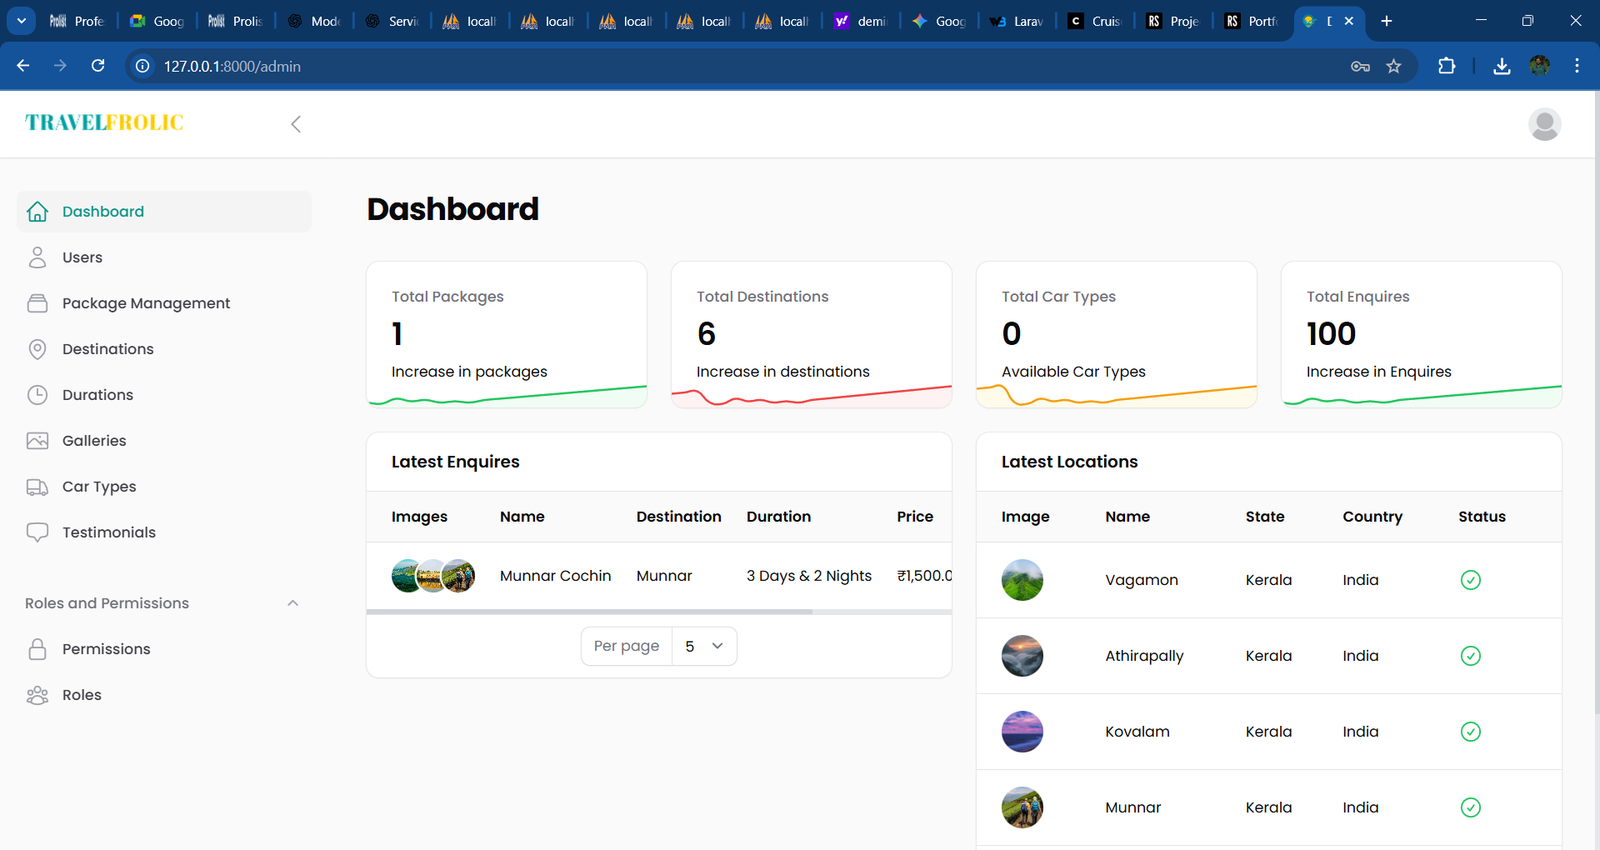This screenshot has width=1600, height=850.
Task: Open the Dashboard home icon in sidebar
Action: tap(37, 211)
